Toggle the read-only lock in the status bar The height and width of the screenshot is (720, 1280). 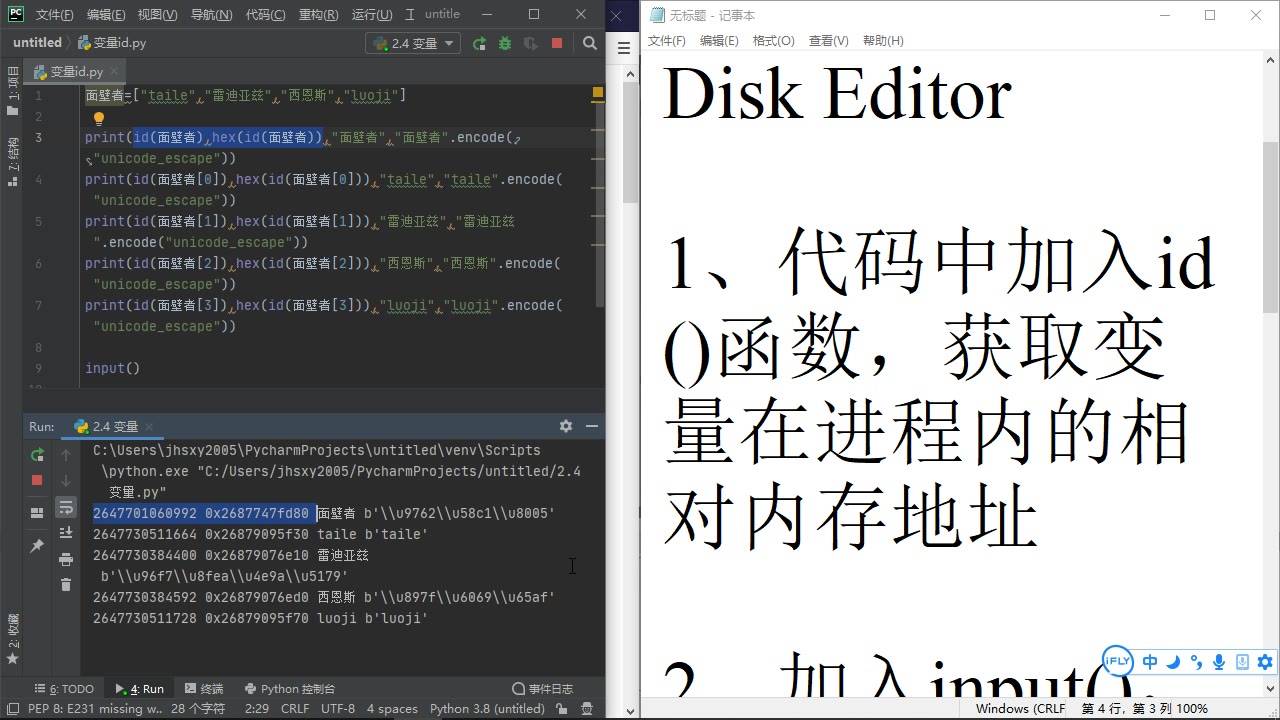coord(561,708)
